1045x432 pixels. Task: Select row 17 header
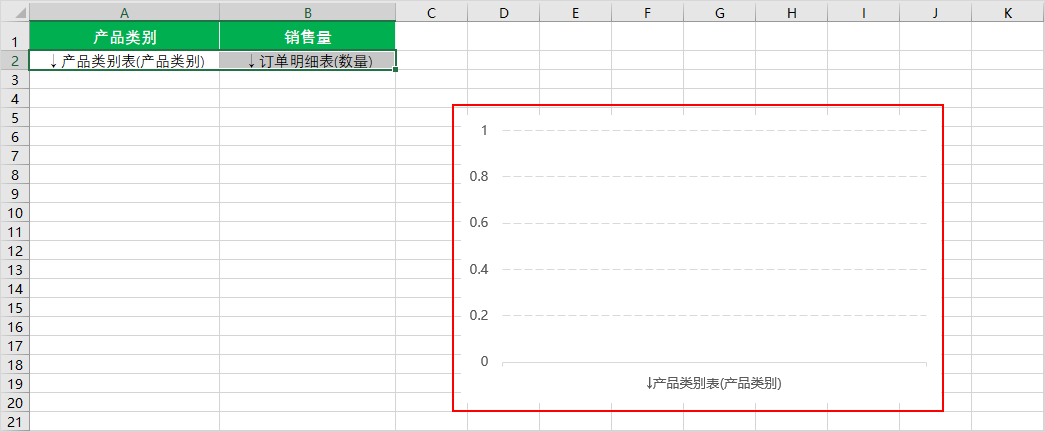point(15,346)
